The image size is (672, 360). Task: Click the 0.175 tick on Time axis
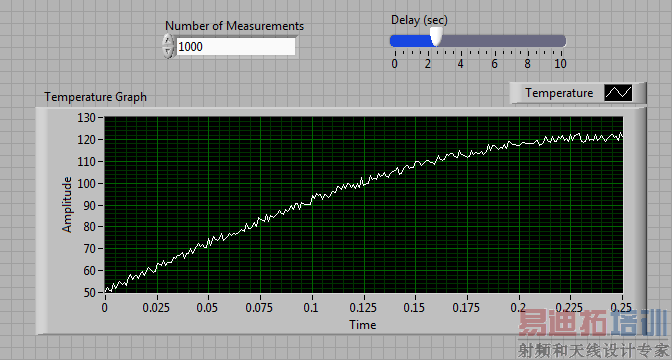tap(467, 308)
